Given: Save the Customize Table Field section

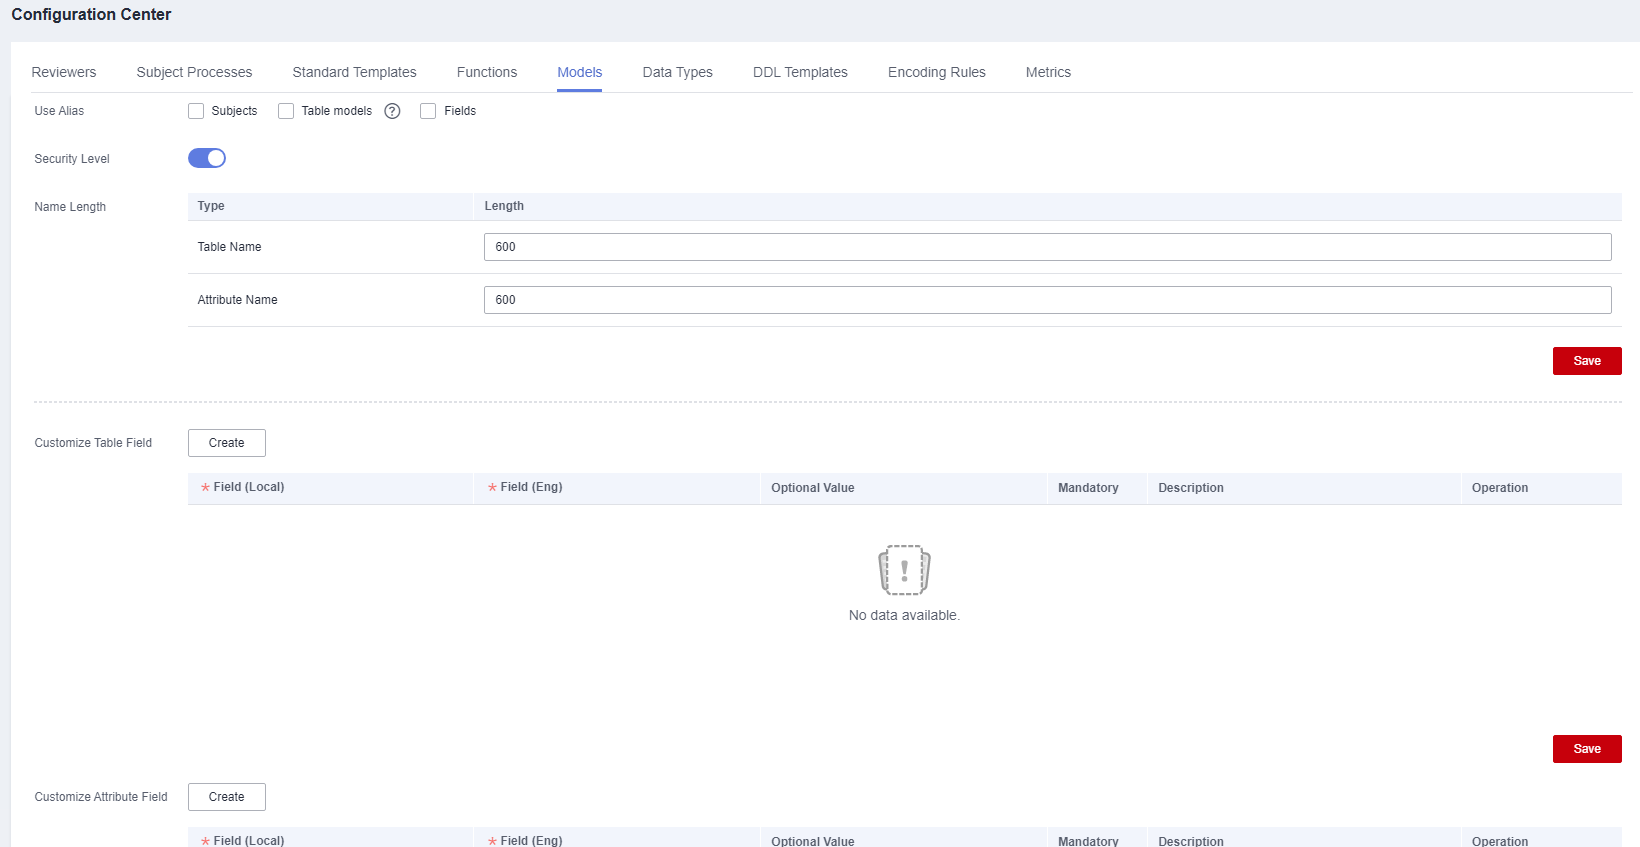Looking at the screenshot, I should [1587, 749].
